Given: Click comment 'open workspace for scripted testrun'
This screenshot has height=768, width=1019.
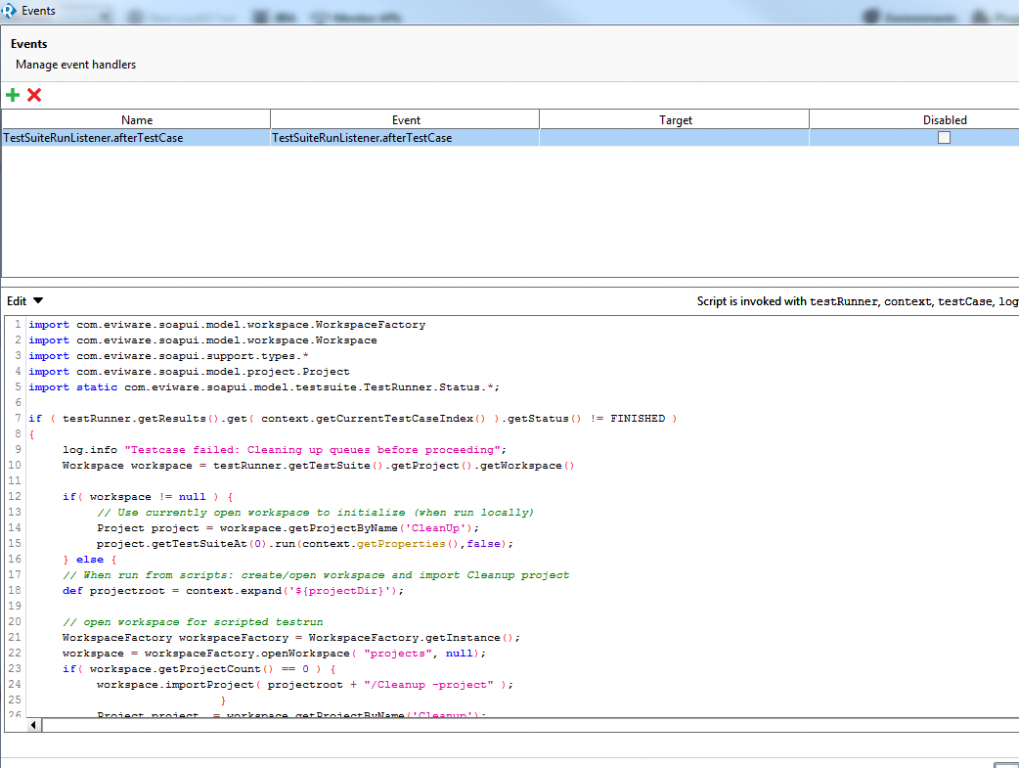Looking at the screenshot, I should pos(192,622).
